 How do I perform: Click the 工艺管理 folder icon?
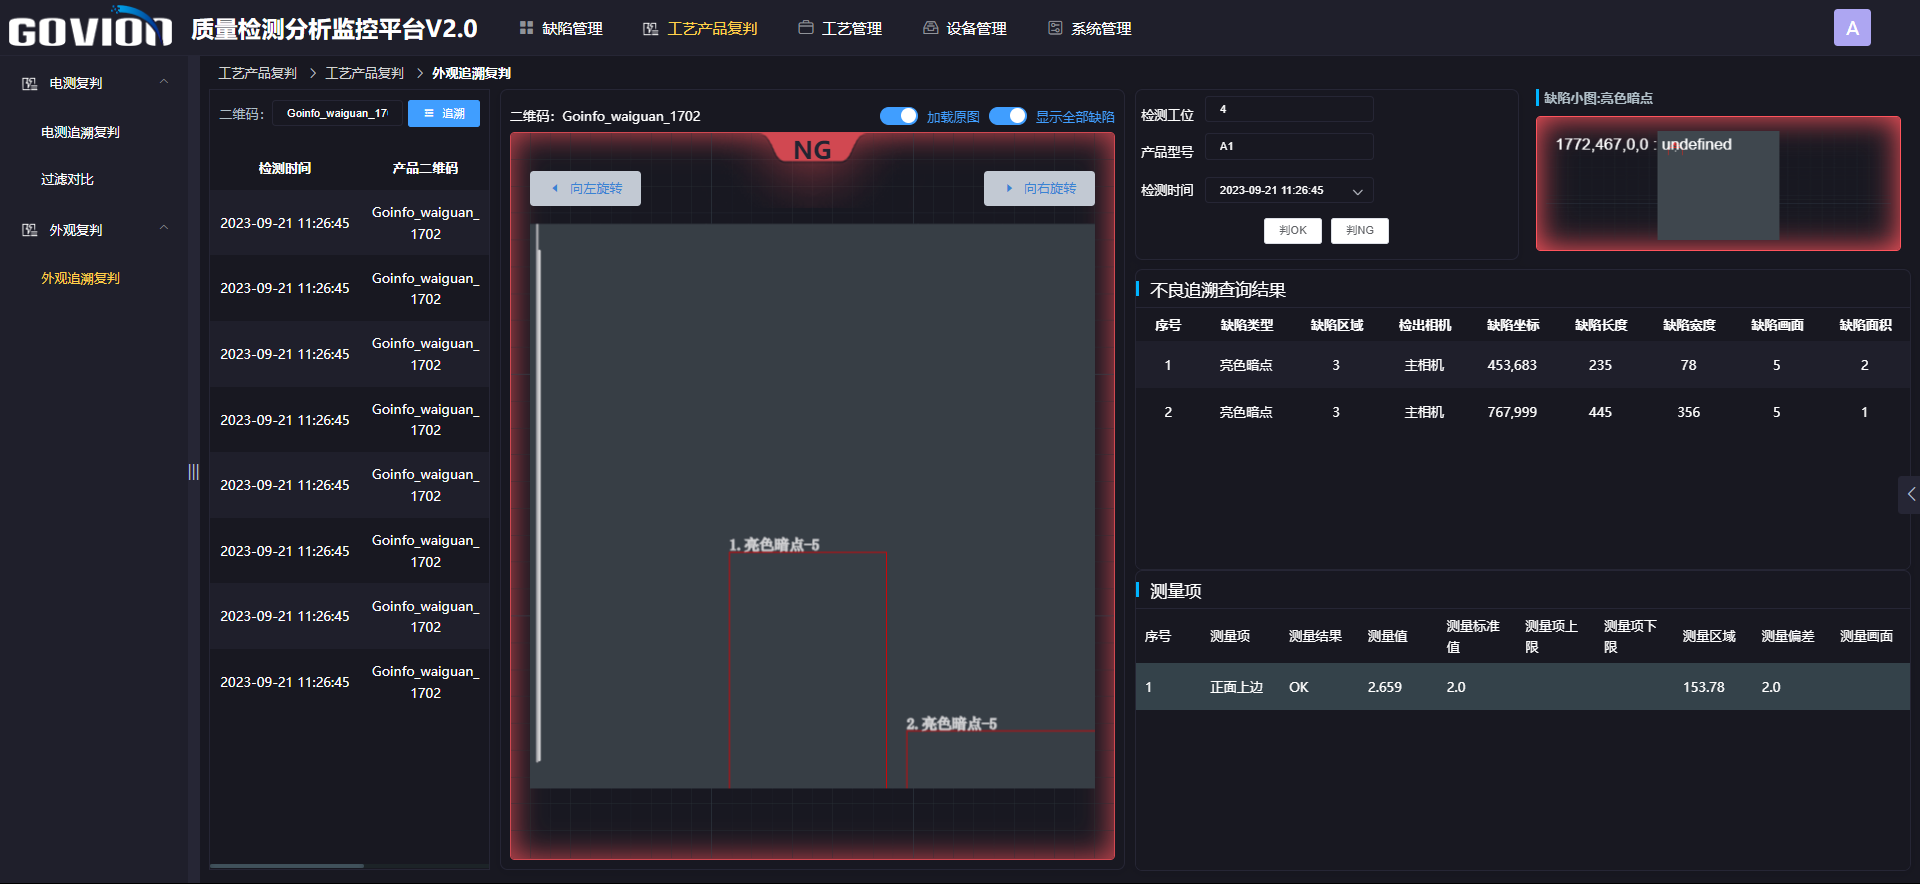805,28
